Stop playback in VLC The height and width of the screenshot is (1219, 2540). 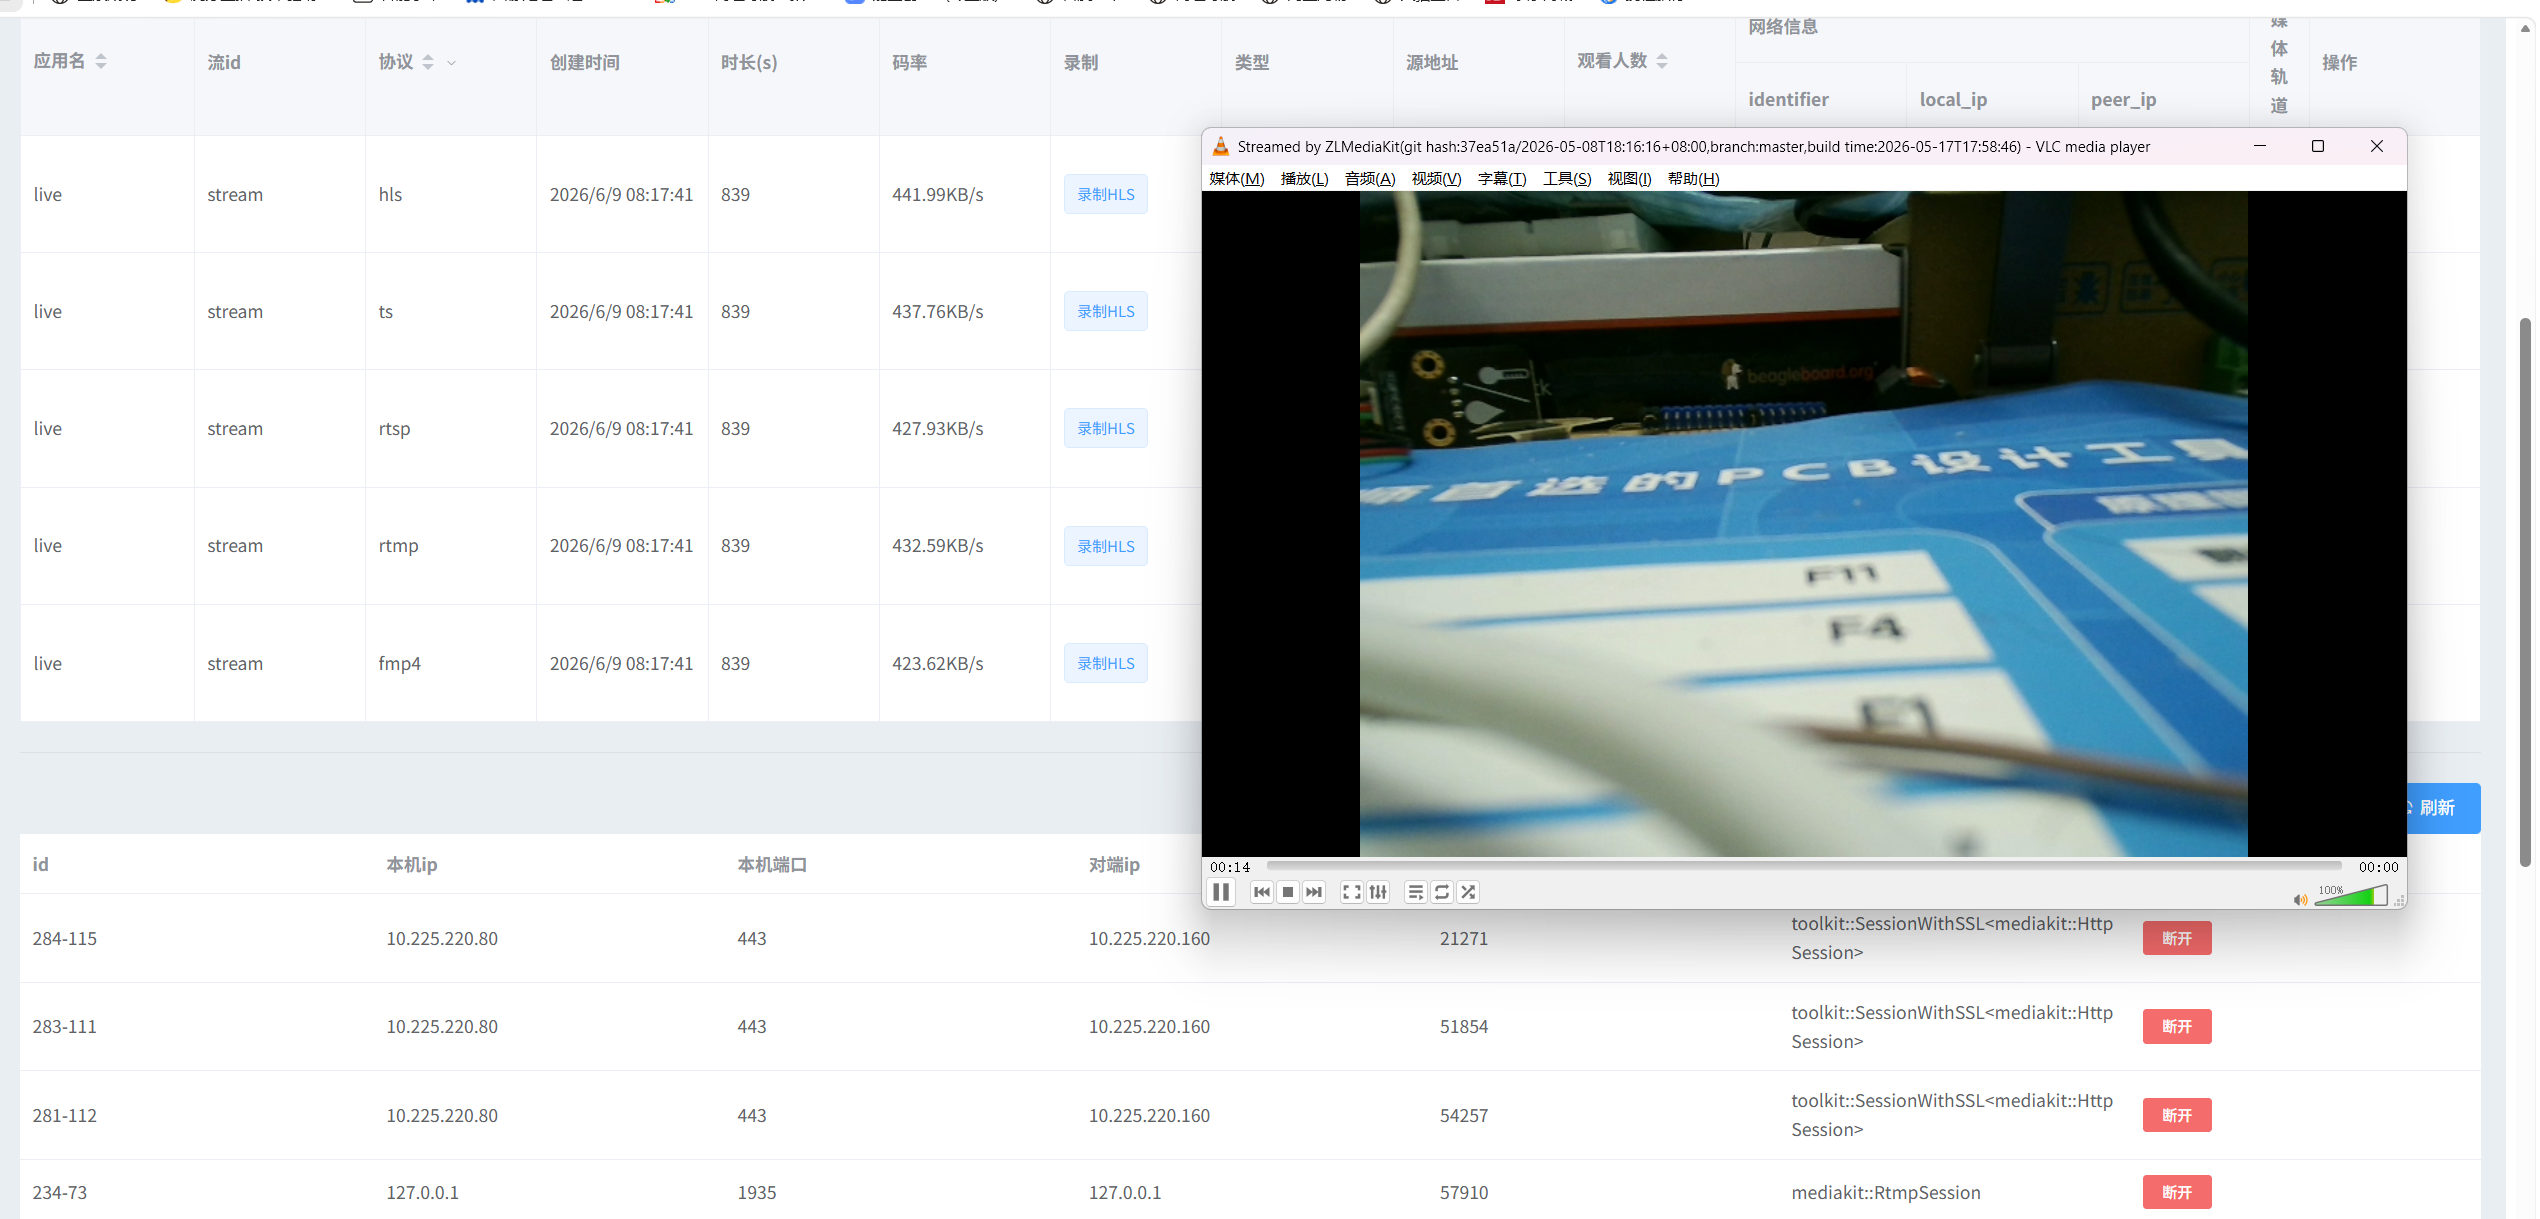(x=1288, y=892)
